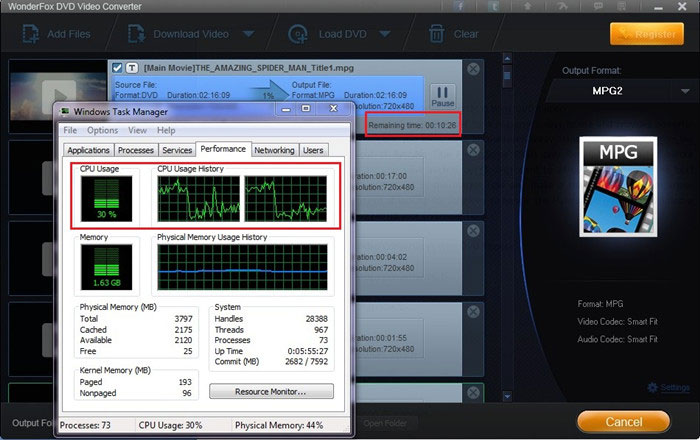Click the 'Processes: 73' status bar entry
This screenshot has width=700, height=440.
click(x=85, y=425)
